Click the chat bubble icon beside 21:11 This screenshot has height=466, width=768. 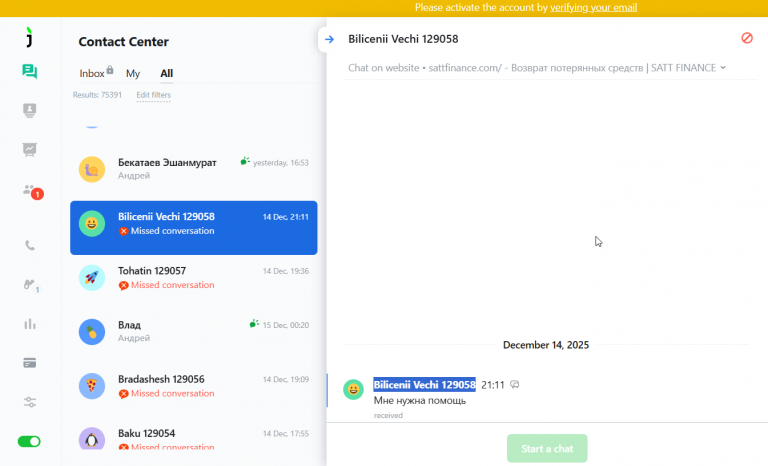514,385
